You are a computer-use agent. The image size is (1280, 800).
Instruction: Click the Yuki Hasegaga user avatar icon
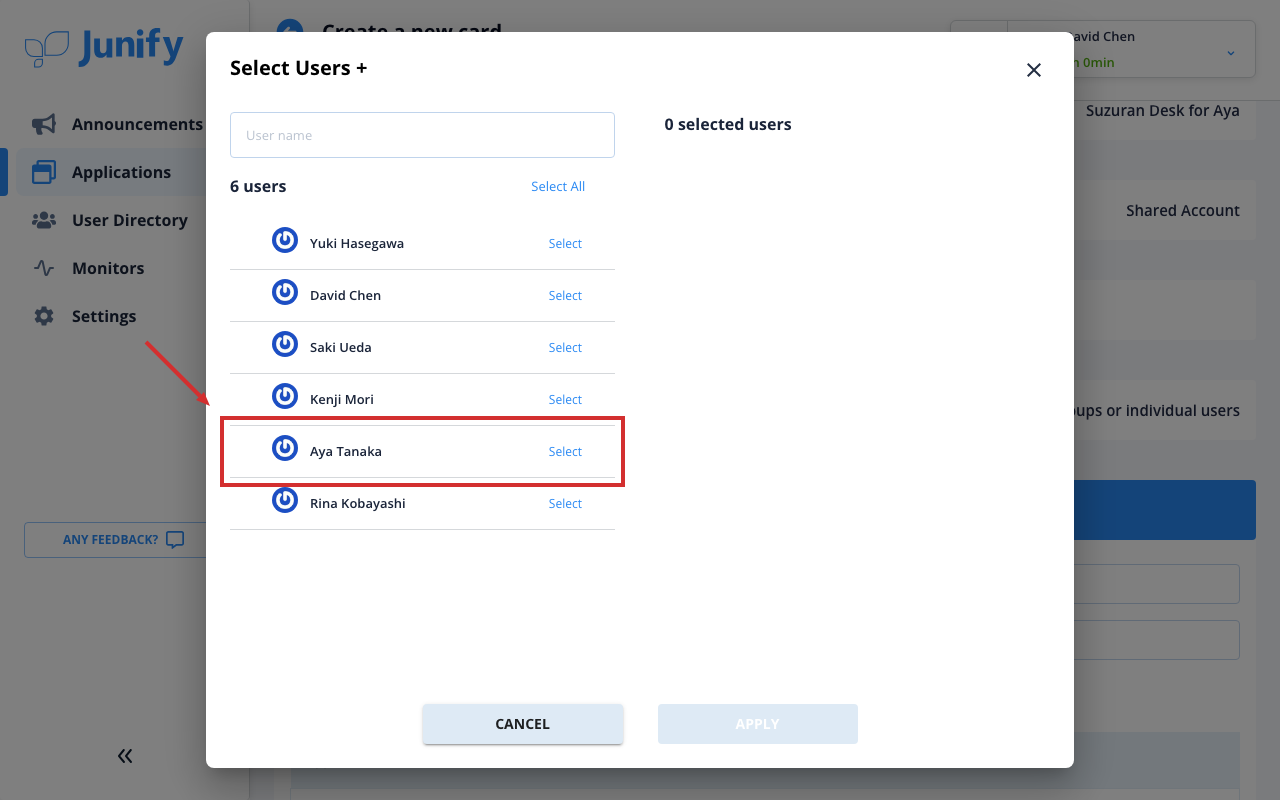(285, 240)
